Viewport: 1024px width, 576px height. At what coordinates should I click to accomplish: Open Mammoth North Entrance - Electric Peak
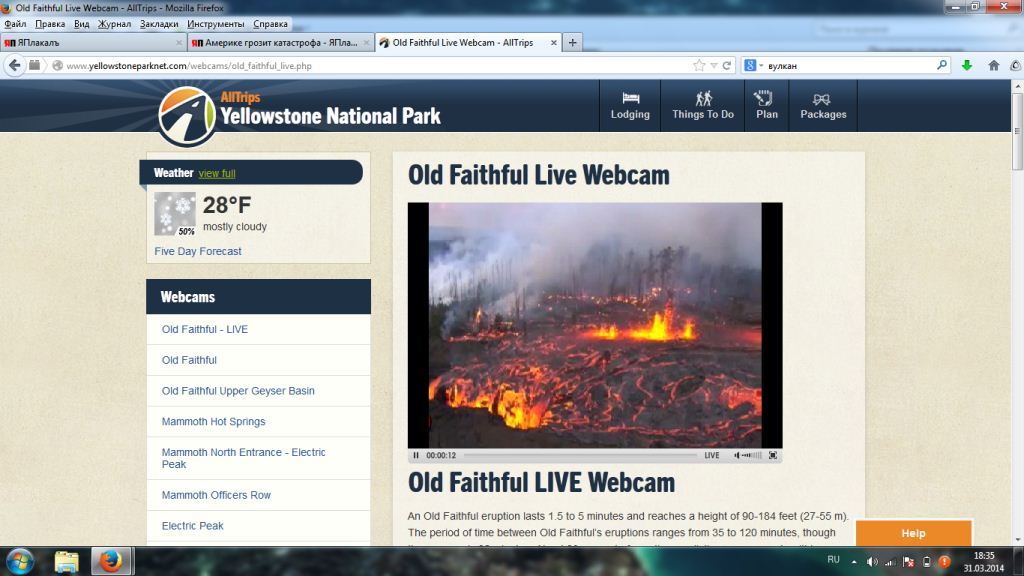244,458
